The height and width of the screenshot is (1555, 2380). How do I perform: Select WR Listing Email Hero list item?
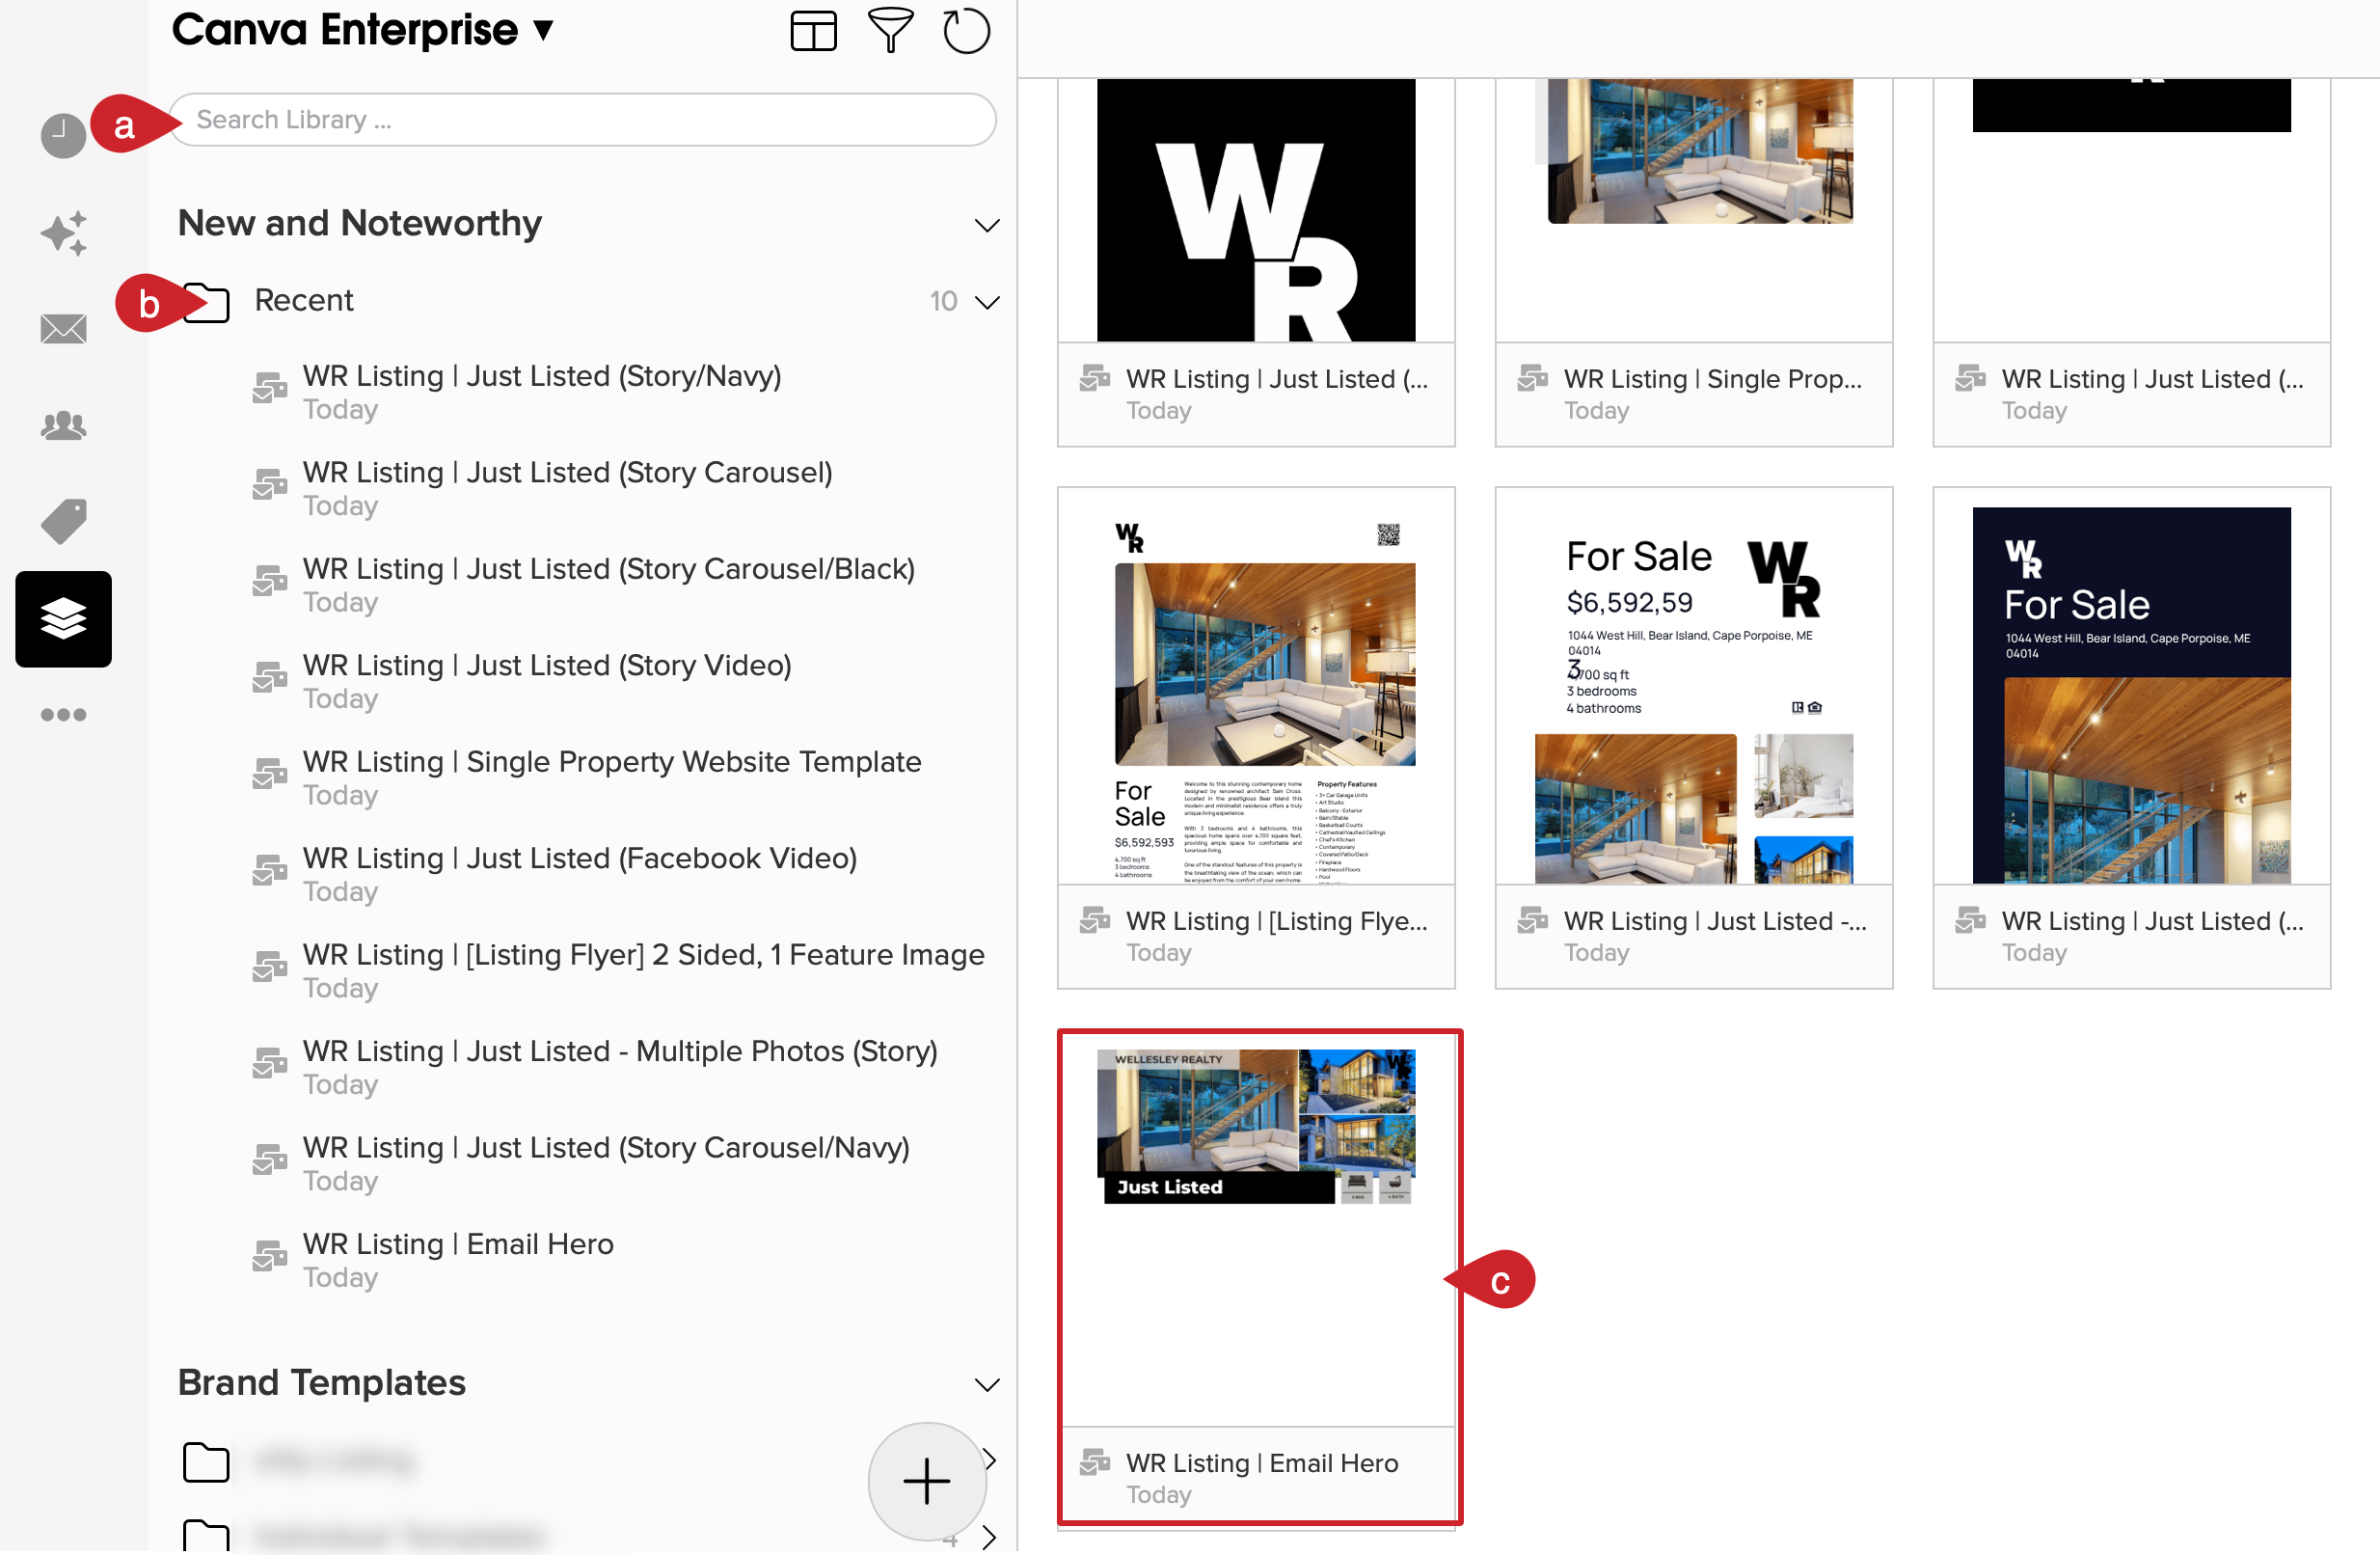[458, 1245]
